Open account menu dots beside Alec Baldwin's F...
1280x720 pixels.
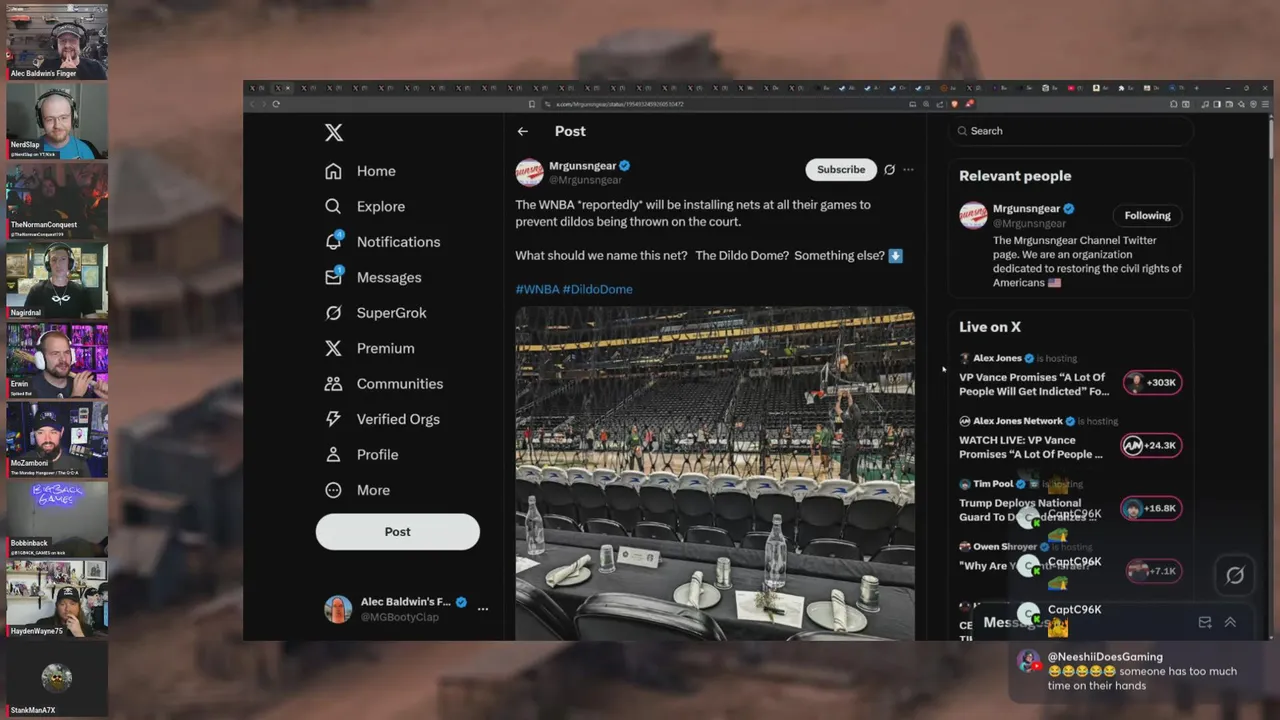[x=483, y=609]
